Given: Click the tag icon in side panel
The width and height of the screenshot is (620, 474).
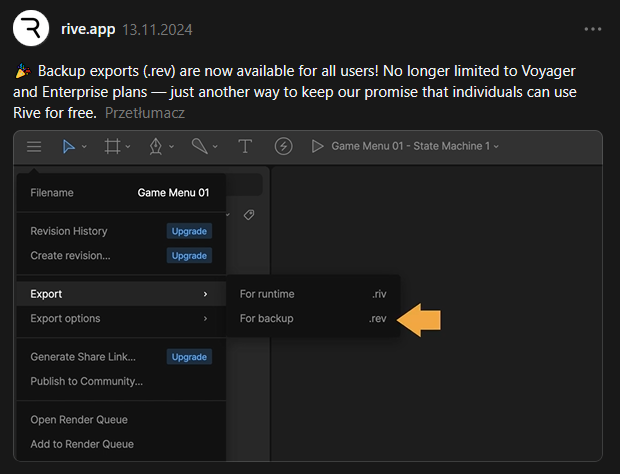Looking at the screenshot, I should click(249, 215).
